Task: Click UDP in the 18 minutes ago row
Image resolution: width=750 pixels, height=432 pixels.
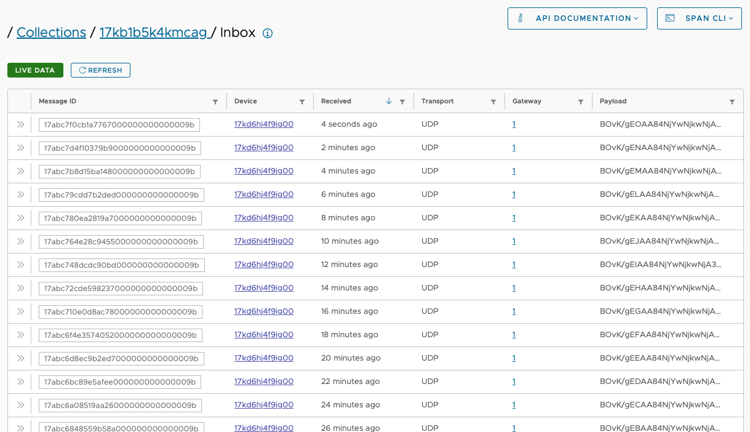Action: click(430, 335)
